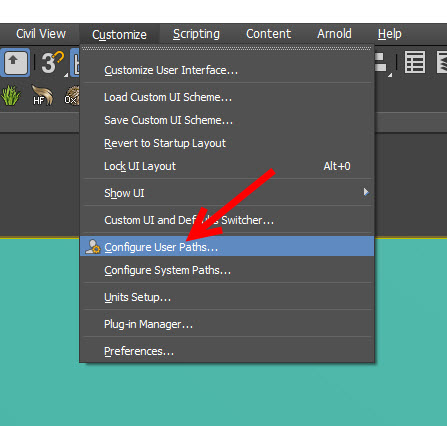
Task: Expand the Show UI submenu
Action: click(227, 193)
